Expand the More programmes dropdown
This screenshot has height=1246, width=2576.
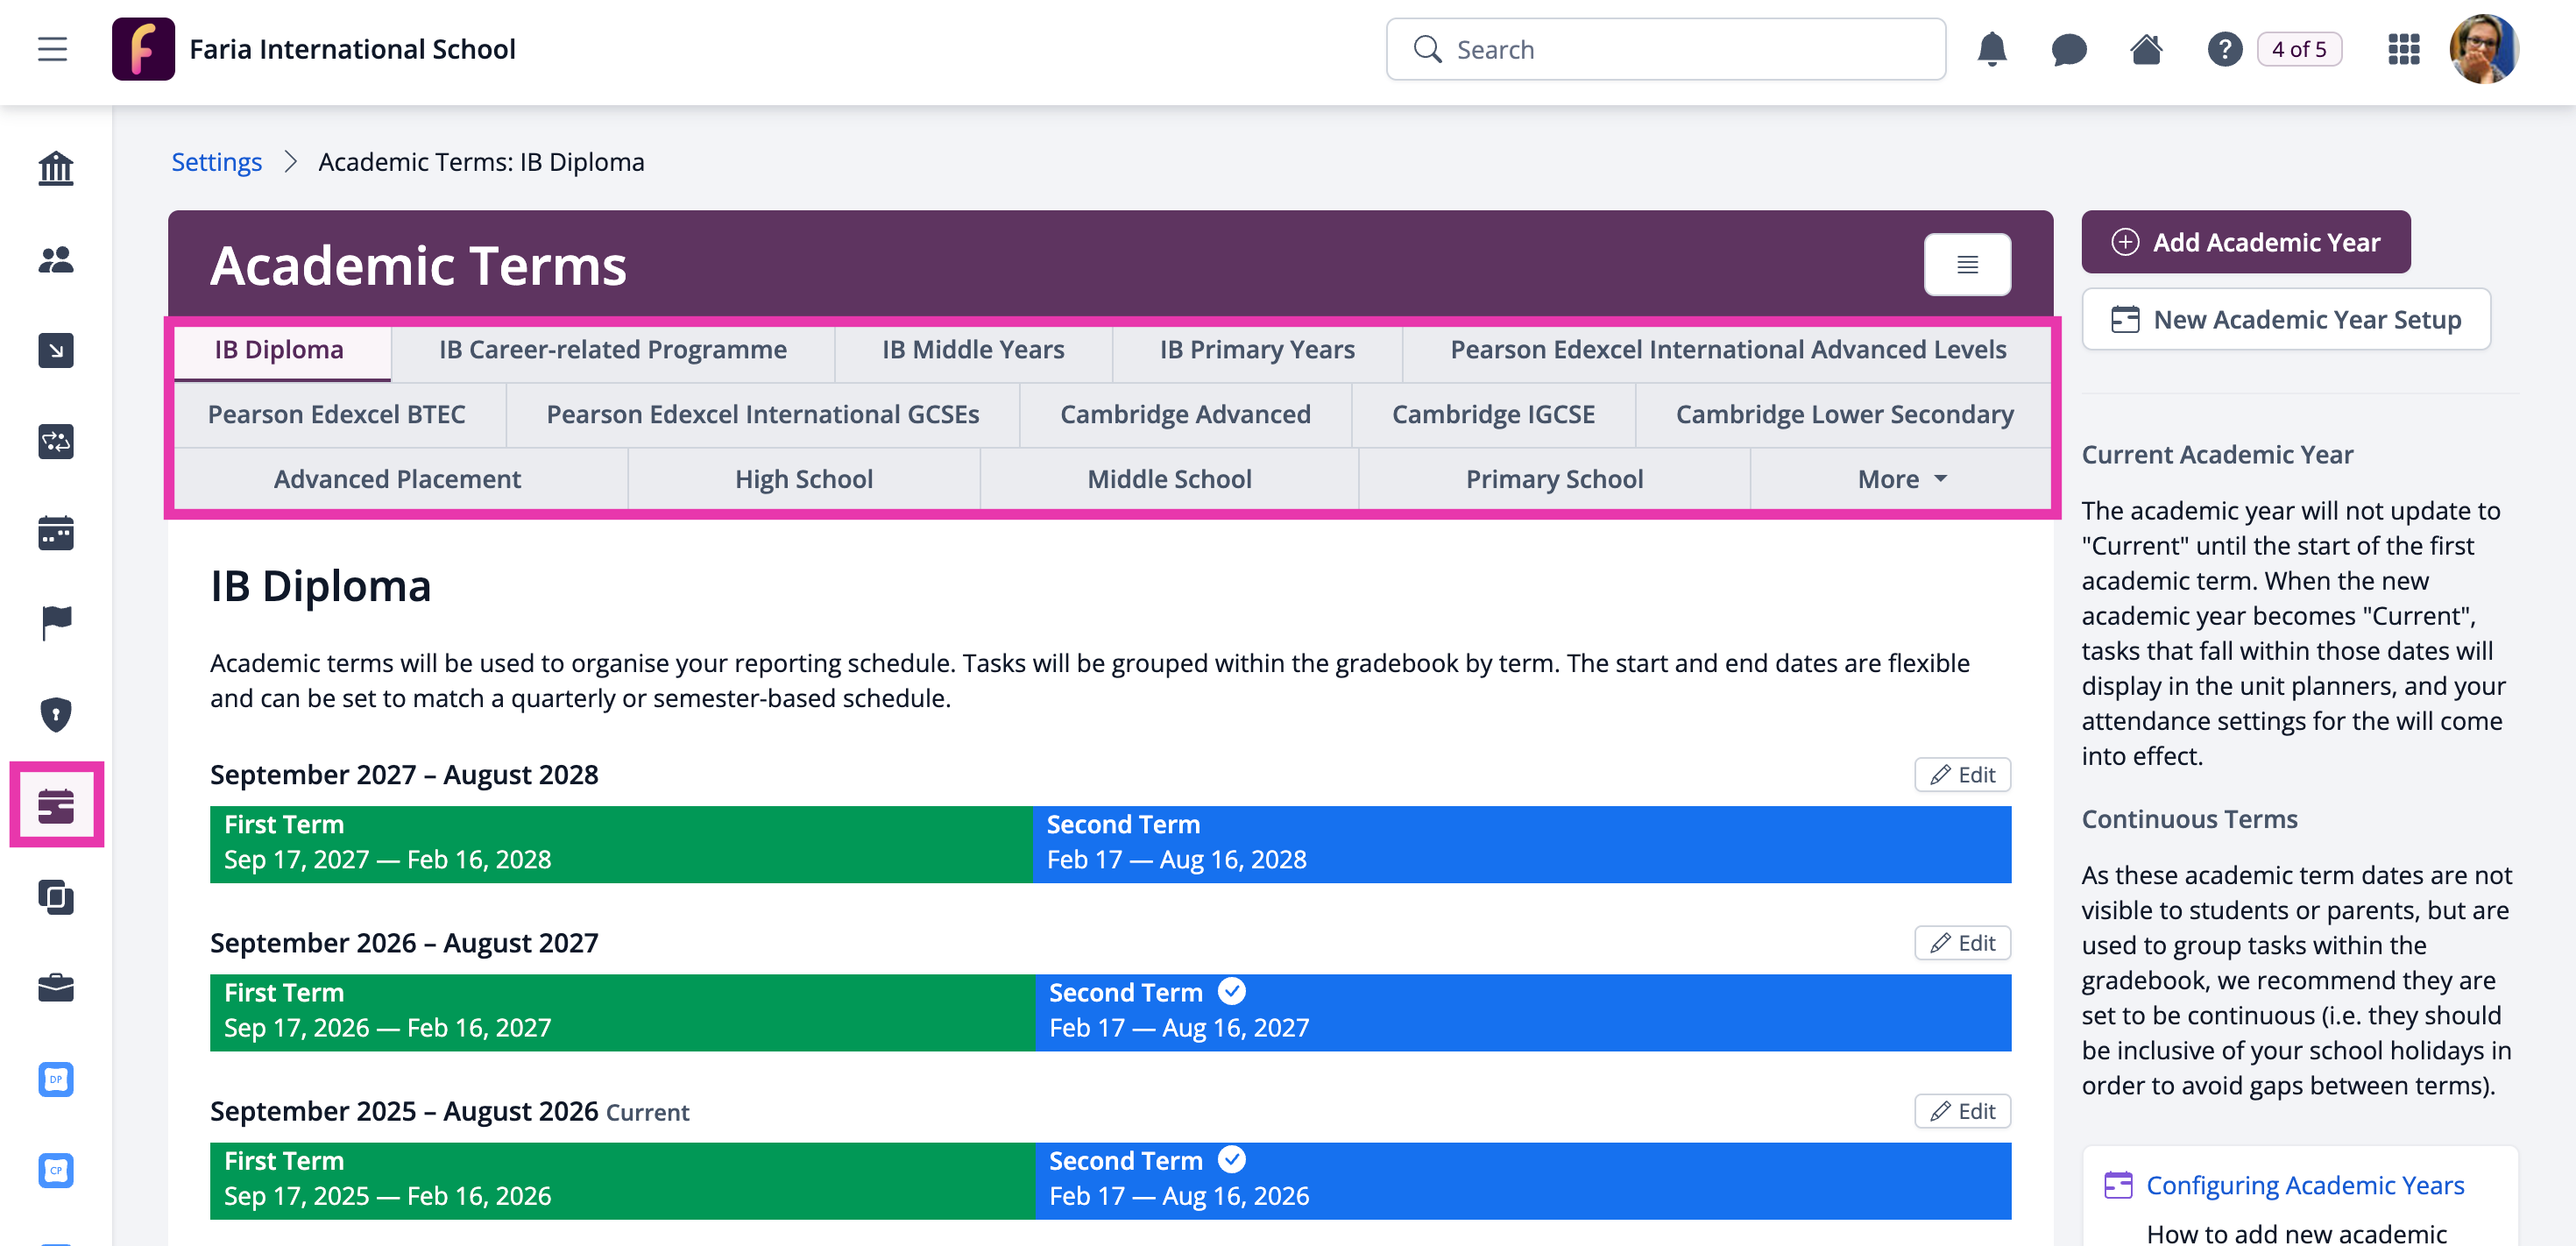pyautogui.click(x=1901, y=479)
